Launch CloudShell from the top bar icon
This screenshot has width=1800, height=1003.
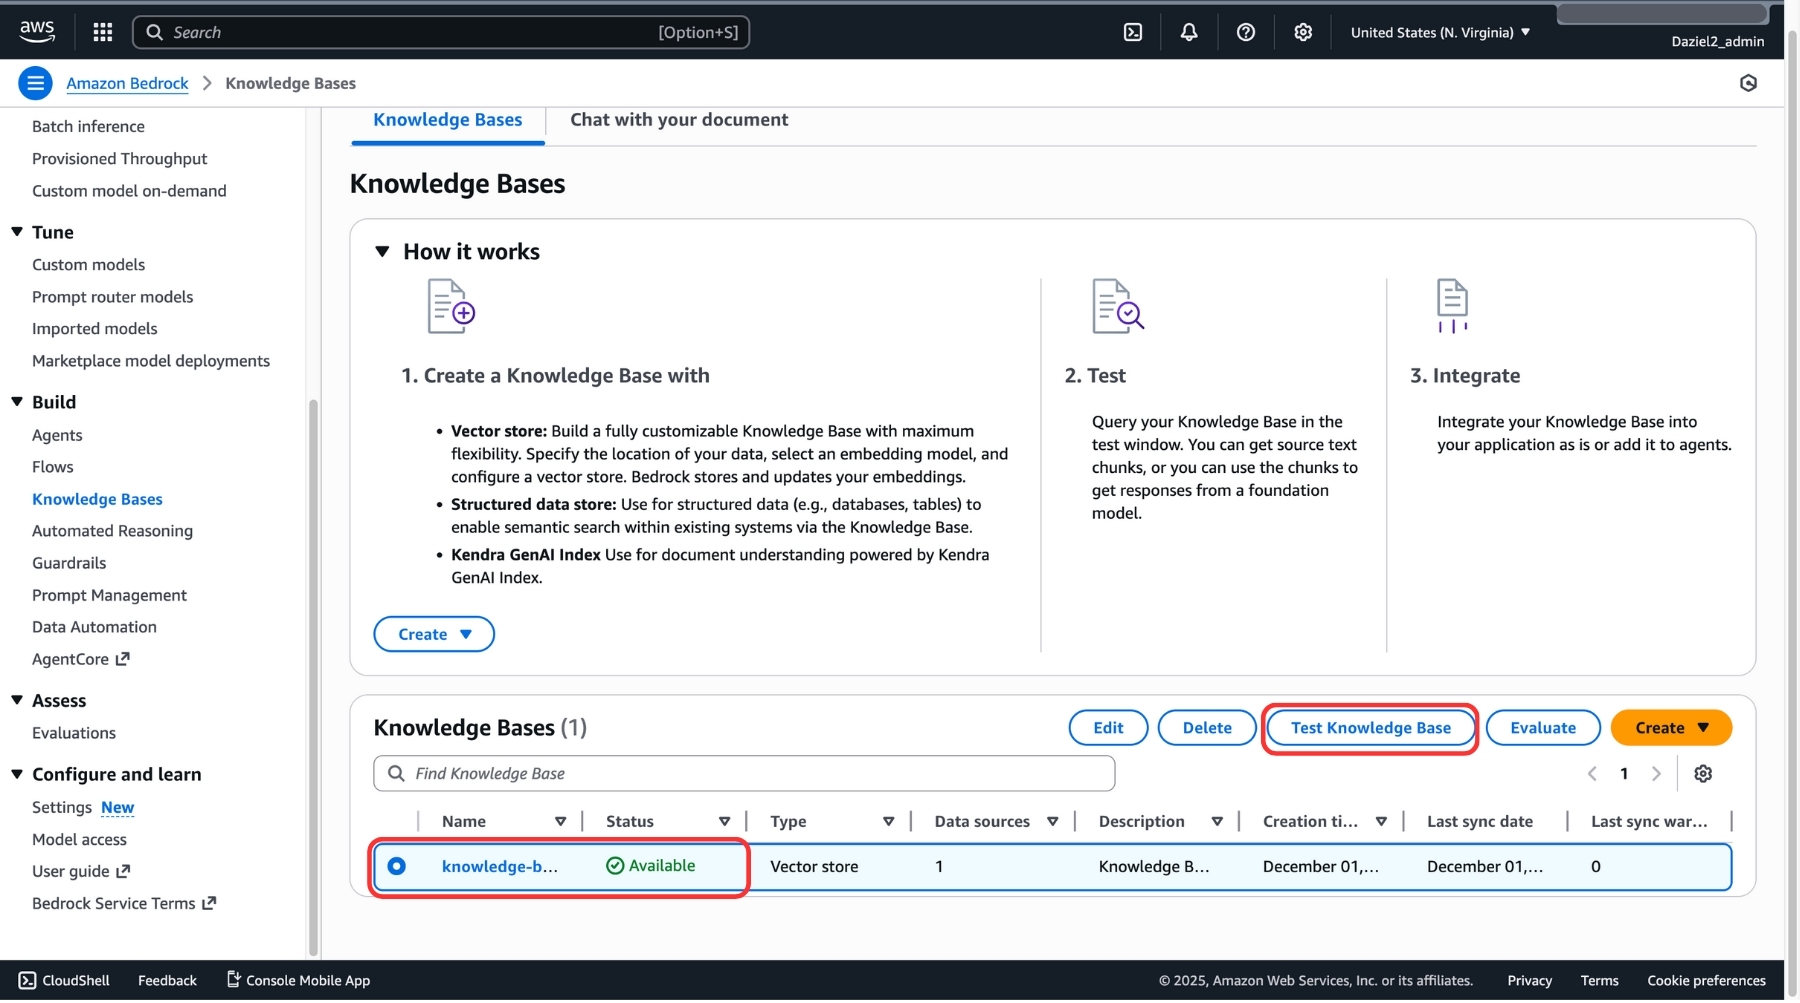tap(1132, 32)
